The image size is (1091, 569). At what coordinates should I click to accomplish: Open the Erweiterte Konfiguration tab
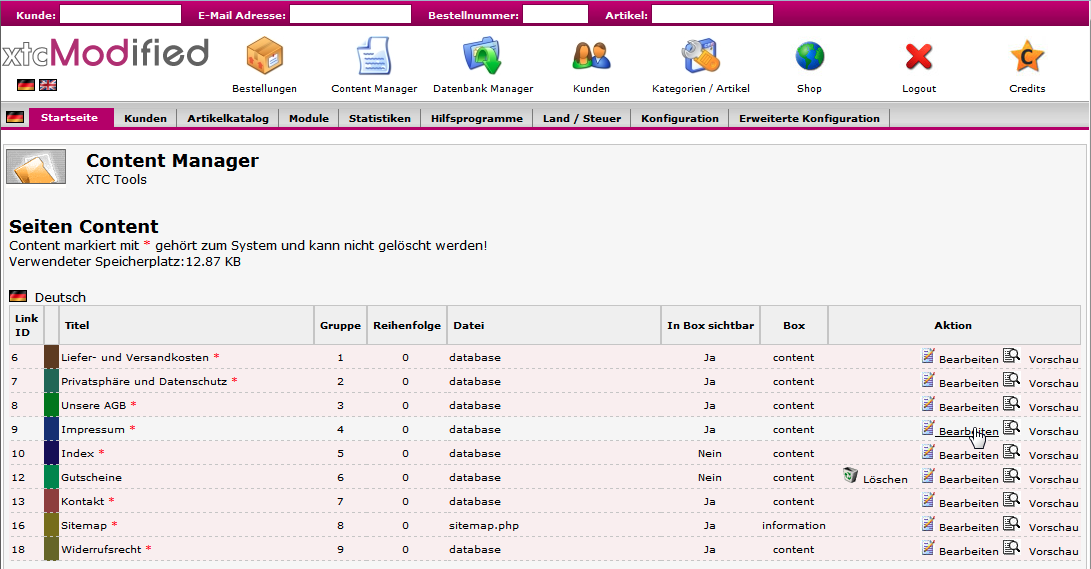(809, 118)
